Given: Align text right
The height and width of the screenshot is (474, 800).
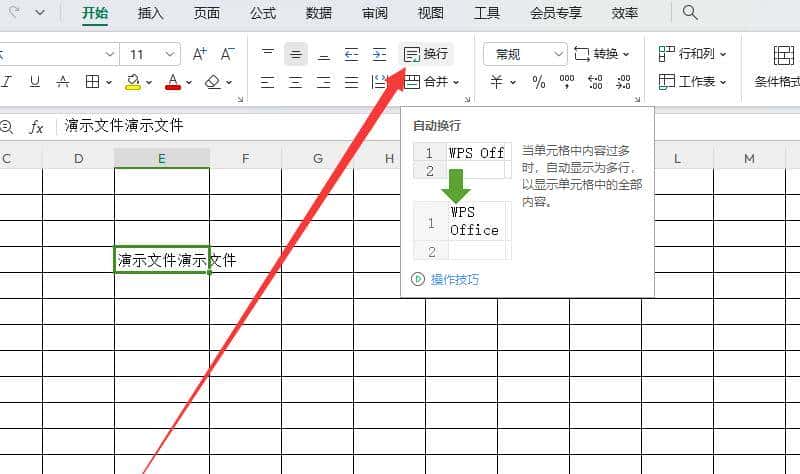Looking at the screenshot, I should (323, 82).
